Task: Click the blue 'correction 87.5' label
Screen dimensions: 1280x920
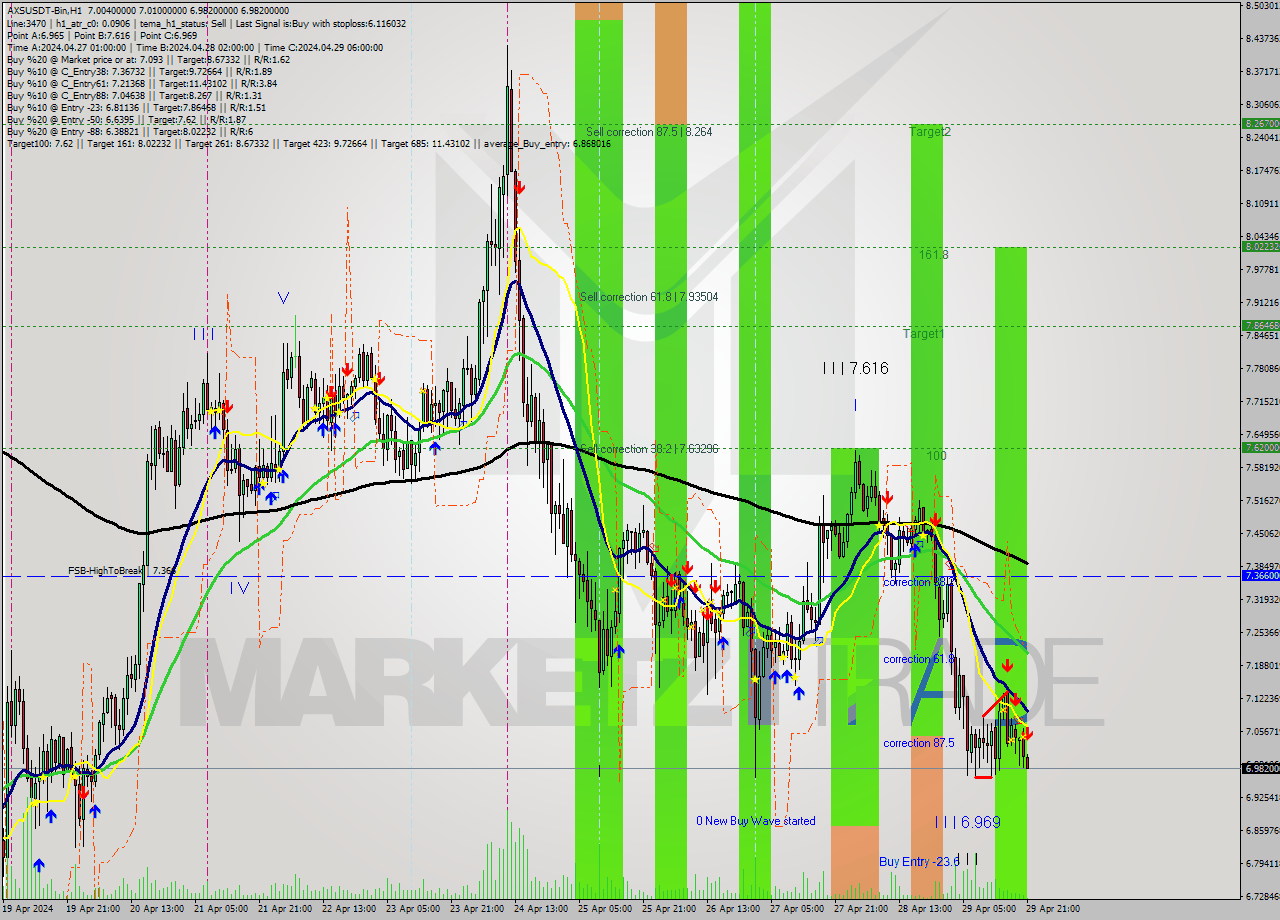Action: 919,743
